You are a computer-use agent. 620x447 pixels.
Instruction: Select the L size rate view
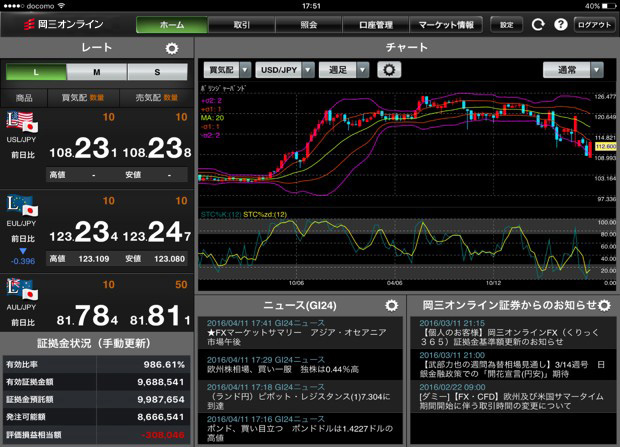[36, 72]
